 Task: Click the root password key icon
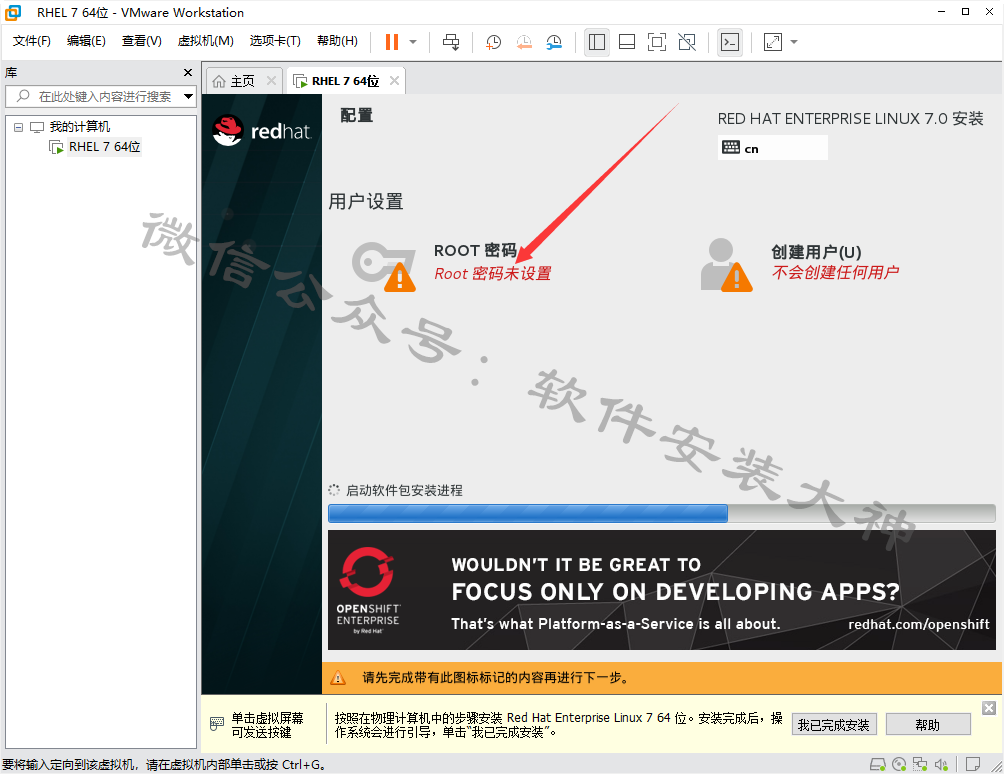point(383,265)
